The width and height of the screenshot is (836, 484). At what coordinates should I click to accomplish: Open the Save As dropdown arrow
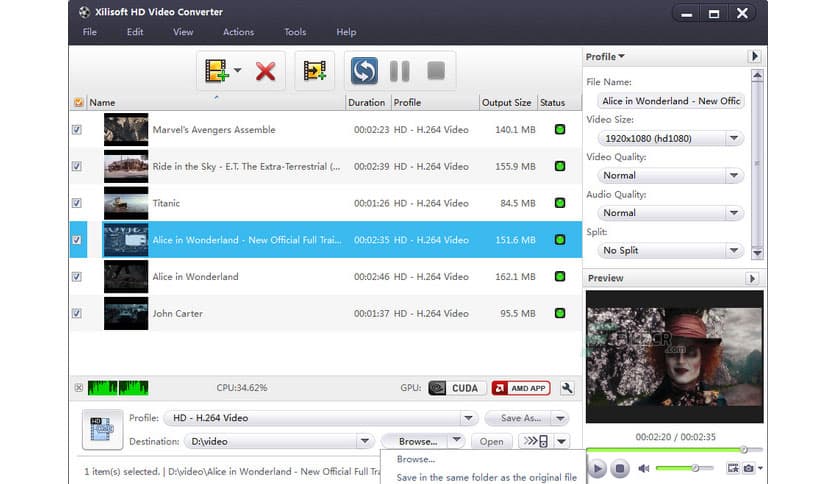click(x=560, y=418)
